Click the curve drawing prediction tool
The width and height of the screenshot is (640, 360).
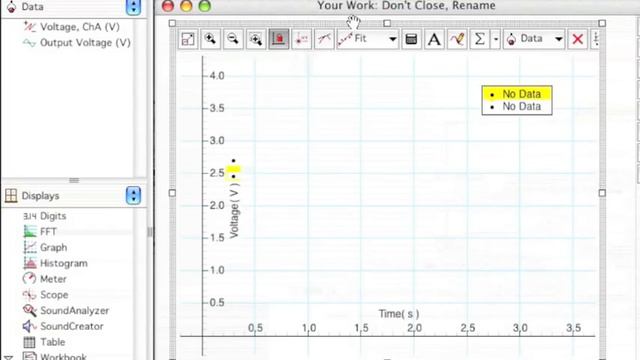tap(457, 39)
